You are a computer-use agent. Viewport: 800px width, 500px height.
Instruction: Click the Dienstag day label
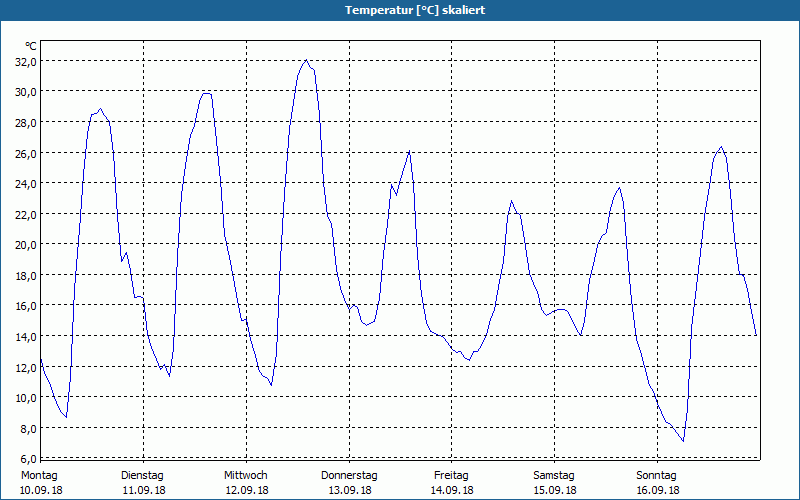coord(142,476)
